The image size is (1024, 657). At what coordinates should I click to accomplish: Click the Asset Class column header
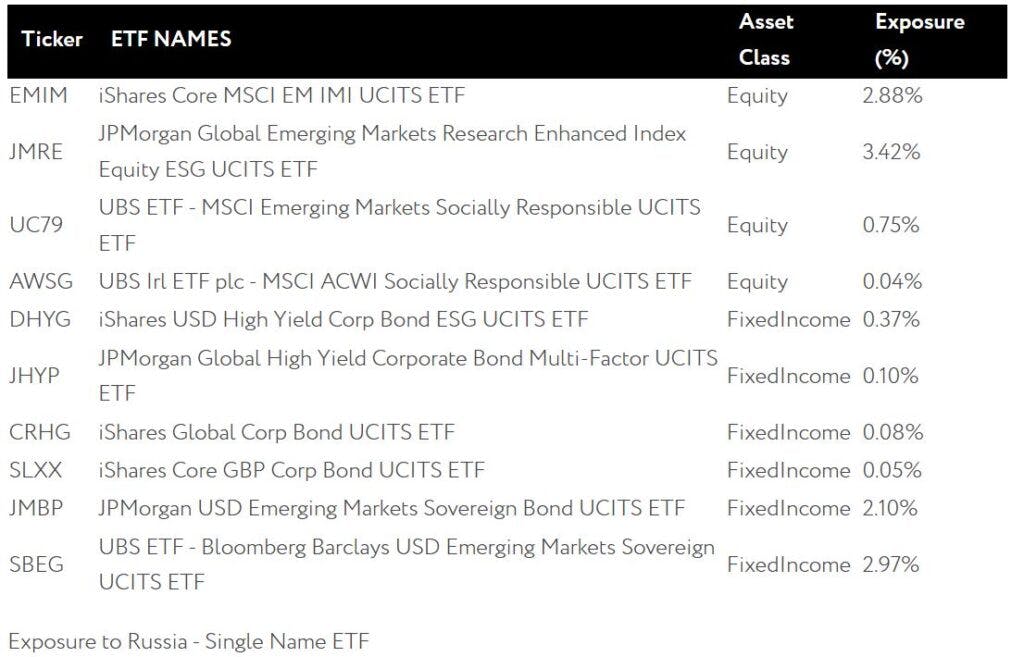(x=765, y=39)
